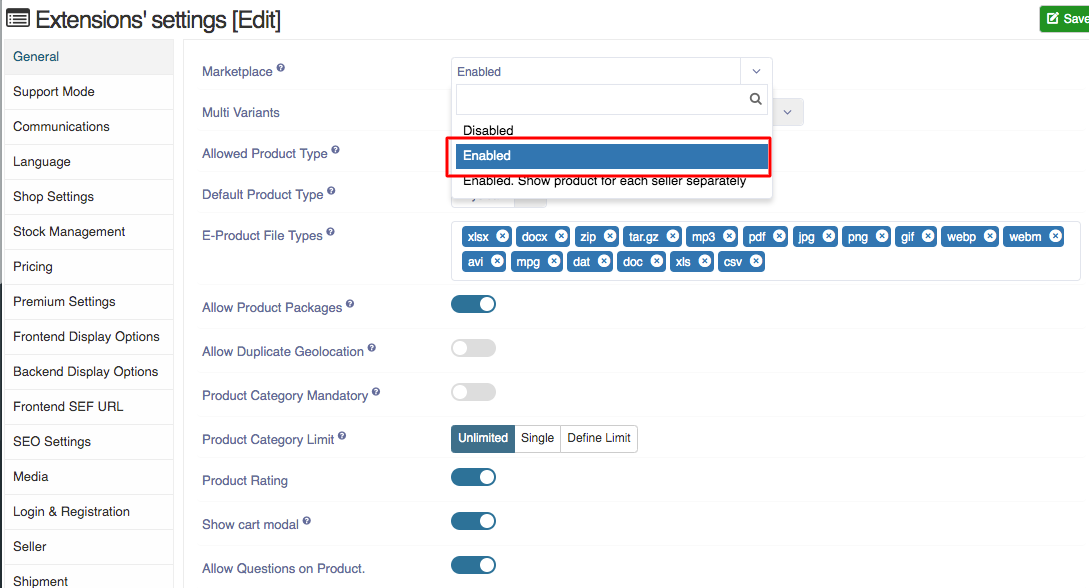Toggle Allow Questions on Product switch
Viewport: 1089px width, 588px height.
click(x=473, y=565)
